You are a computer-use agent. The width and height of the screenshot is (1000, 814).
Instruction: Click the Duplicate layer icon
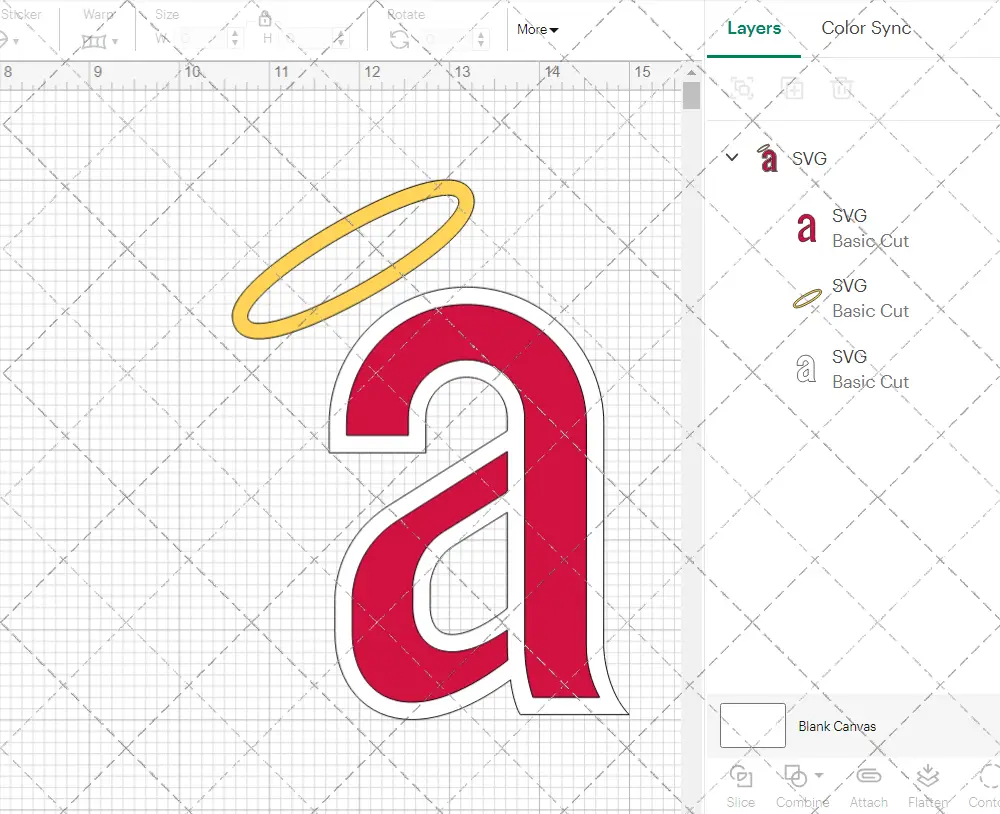[x=792, y=88]
